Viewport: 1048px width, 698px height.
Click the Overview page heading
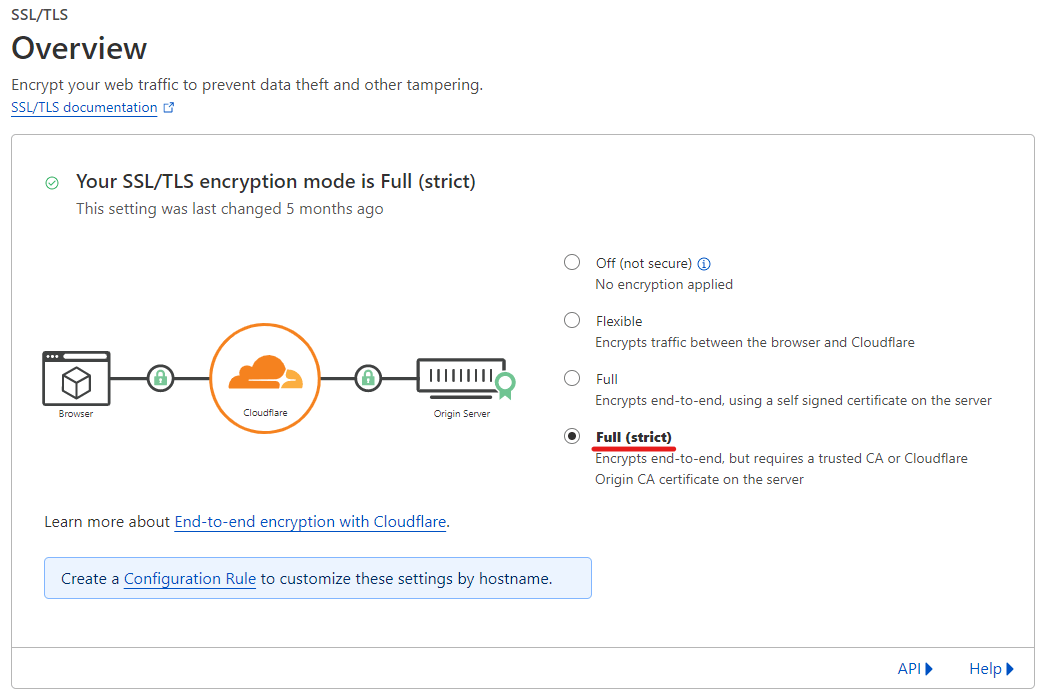pyautogui.click(x=78, y=47)
